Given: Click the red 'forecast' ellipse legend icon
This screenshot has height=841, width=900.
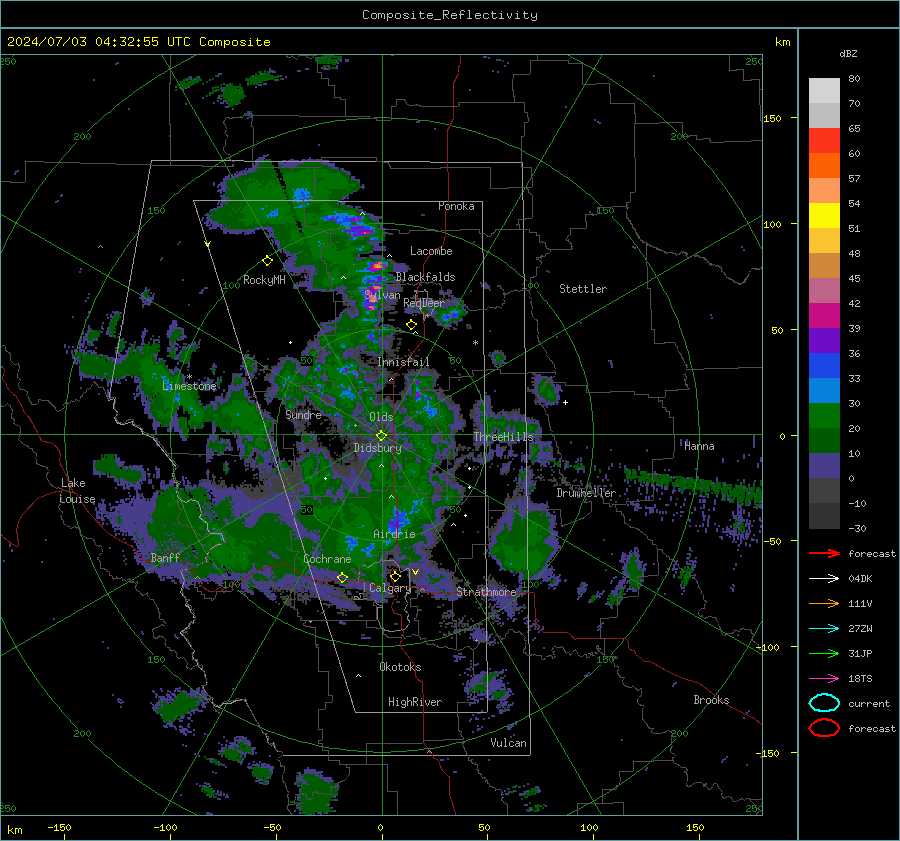Looking at the screenshot, I should [x=824, y=728].
